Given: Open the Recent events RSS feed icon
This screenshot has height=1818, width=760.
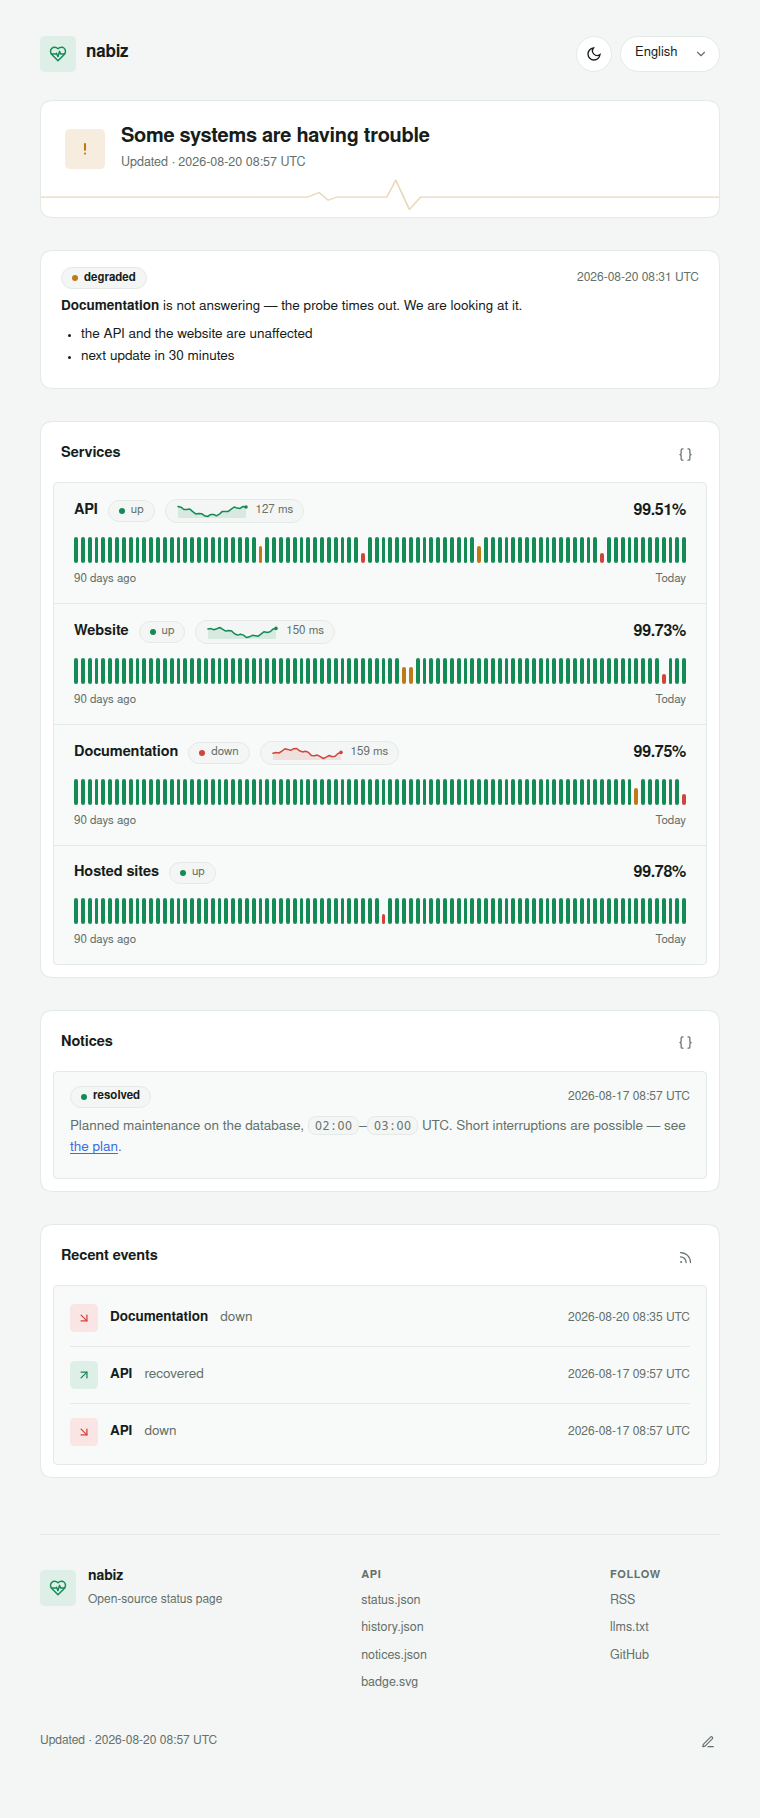Looking at the screenshot, I should click(x=685, y=1258).
